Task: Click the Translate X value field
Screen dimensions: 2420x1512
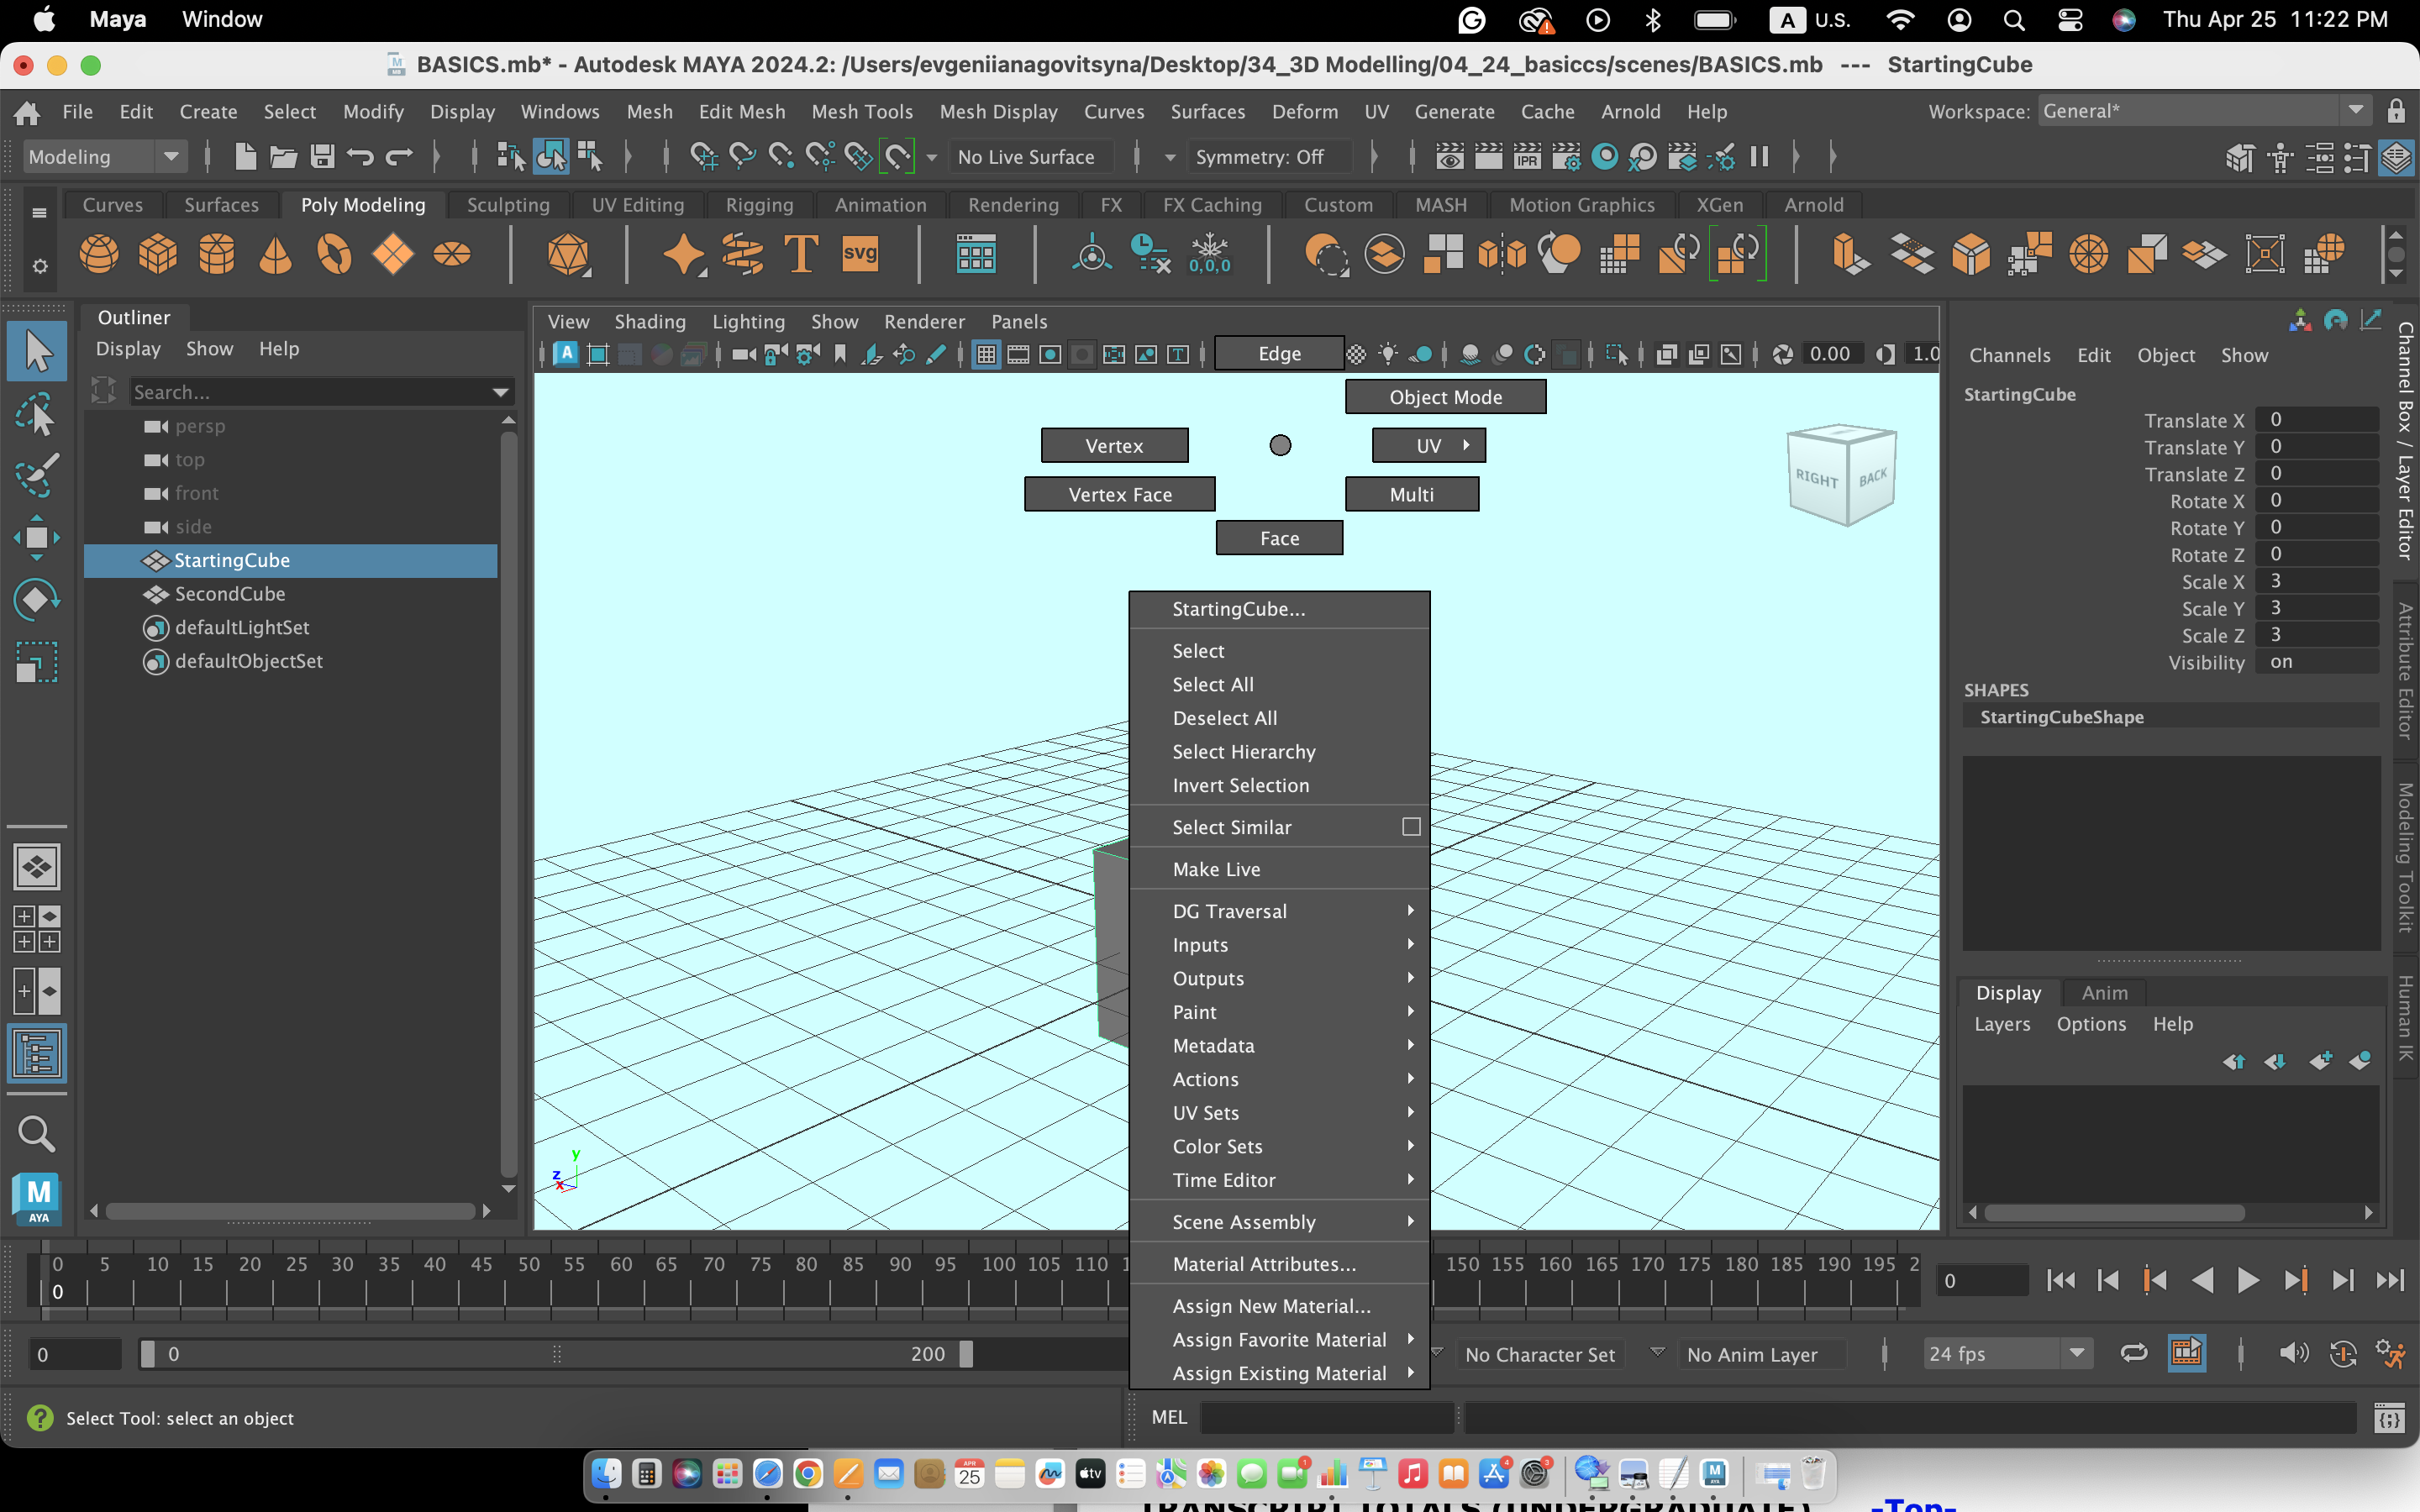Action: (2316, 420)
